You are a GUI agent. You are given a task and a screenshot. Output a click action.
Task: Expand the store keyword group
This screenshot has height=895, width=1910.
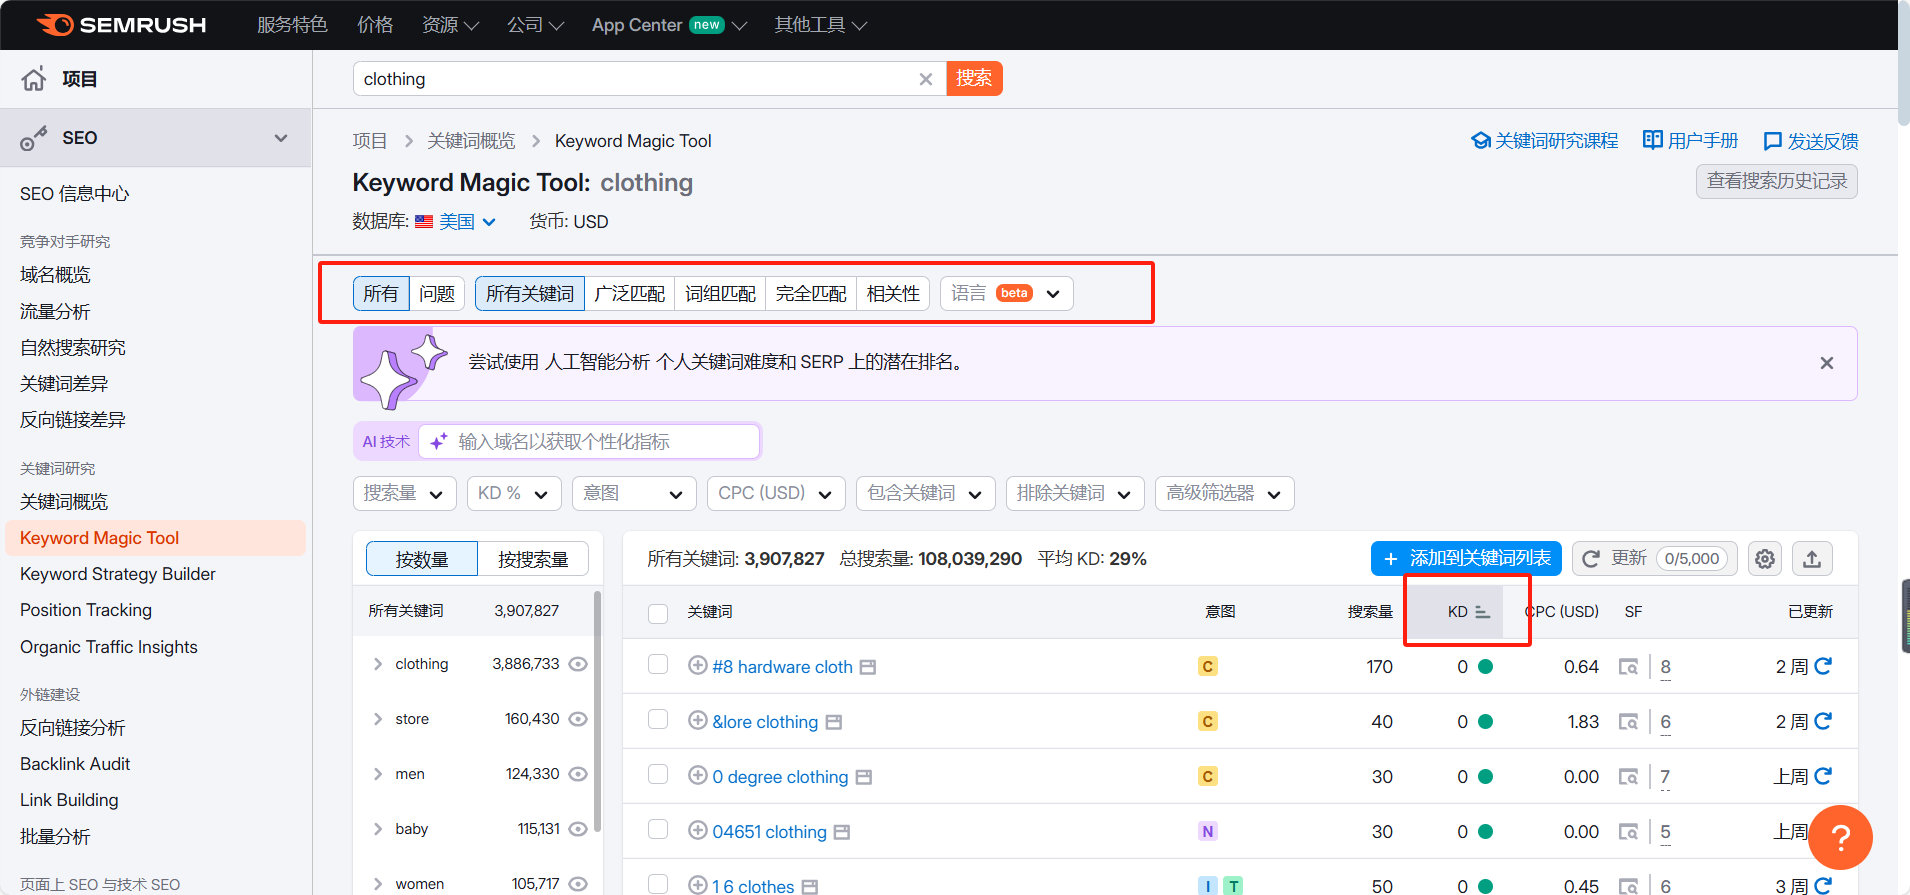378,719
